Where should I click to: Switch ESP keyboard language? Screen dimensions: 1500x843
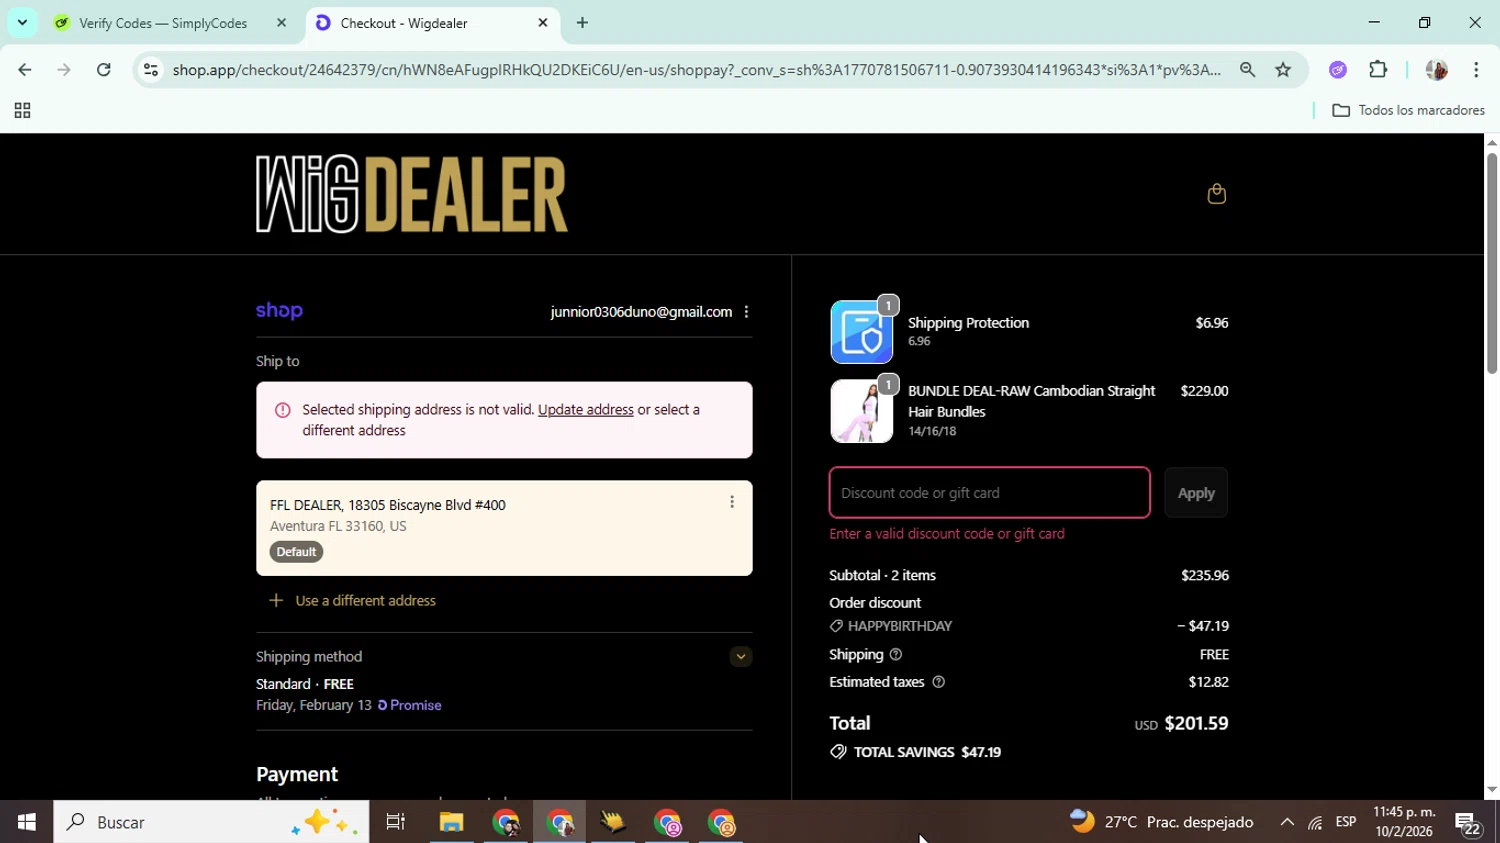point(1346,822)
